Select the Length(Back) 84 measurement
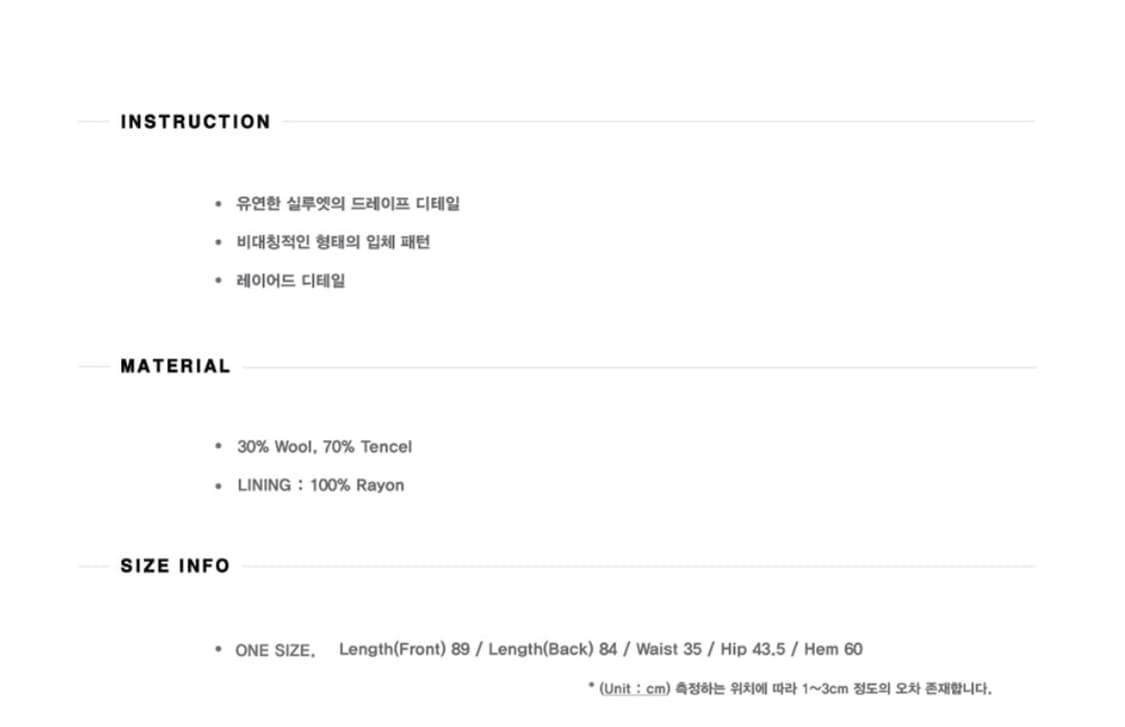This screenshot has height=727, width=1125. [553, 649]
